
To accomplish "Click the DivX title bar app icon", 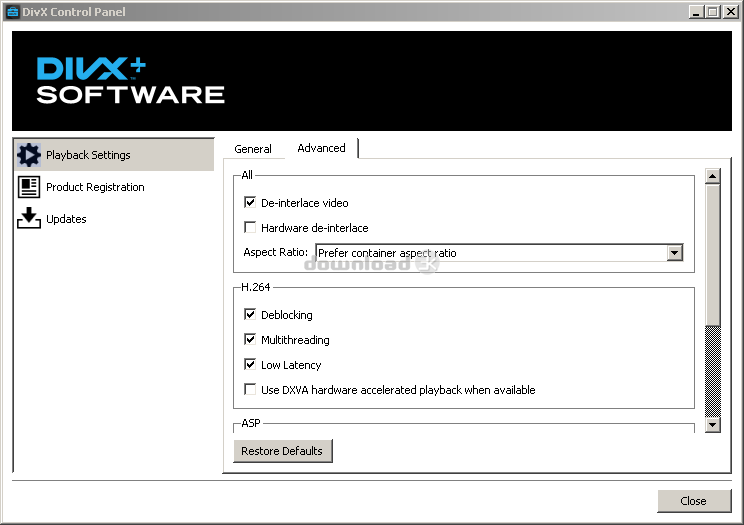I will [12, 12].
